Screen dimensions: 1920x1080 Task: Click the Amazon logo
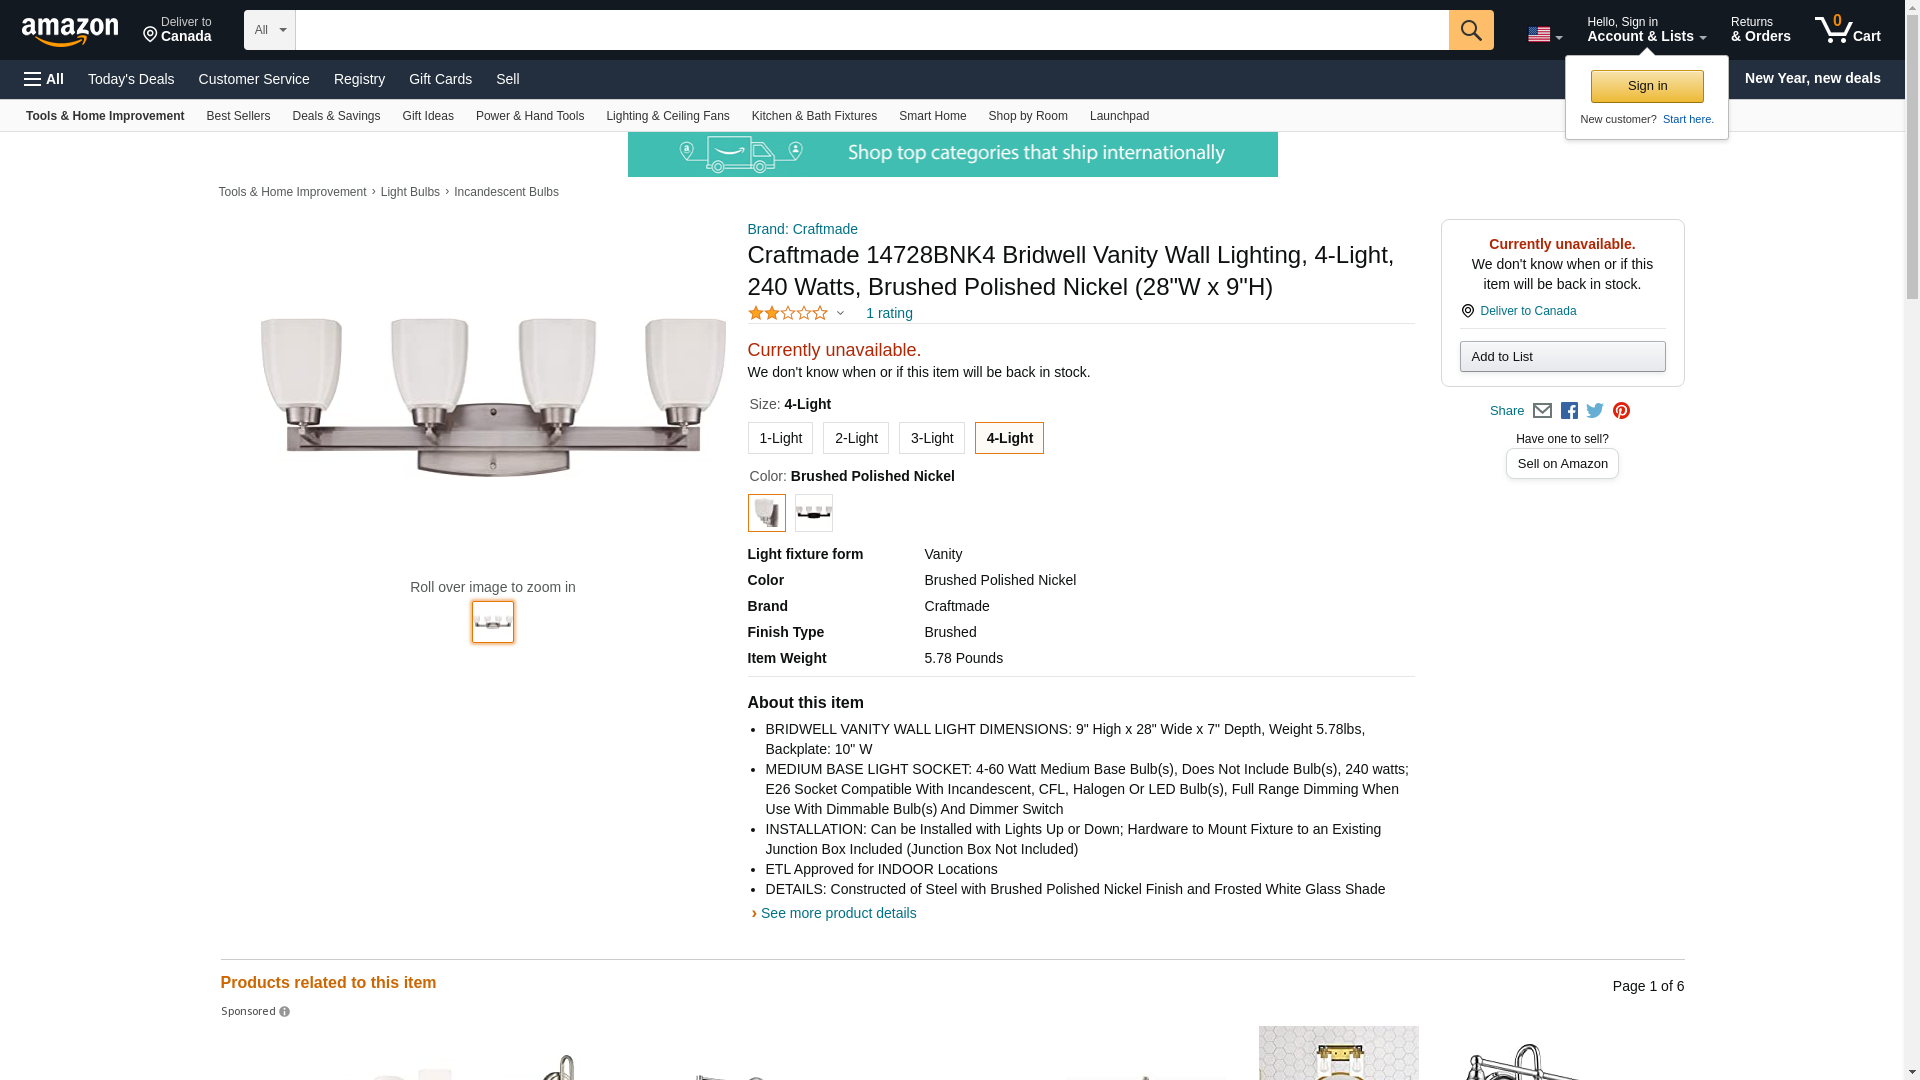pyautogui.click(x=70, y=31)
